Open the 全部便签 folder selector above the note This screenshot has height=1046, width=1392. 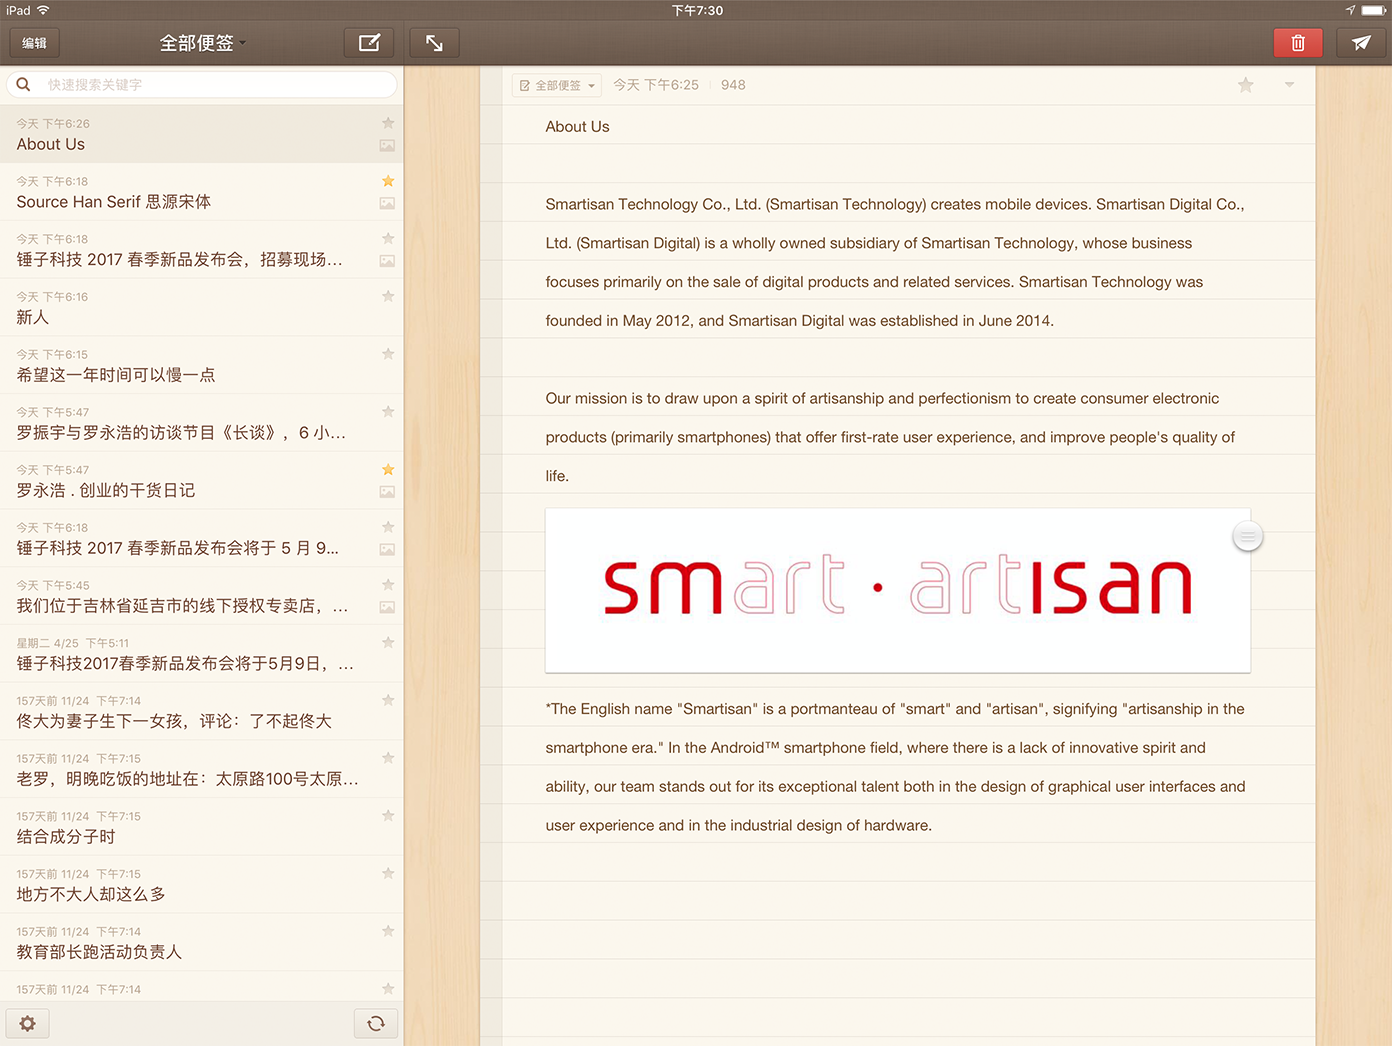(557, 85)
